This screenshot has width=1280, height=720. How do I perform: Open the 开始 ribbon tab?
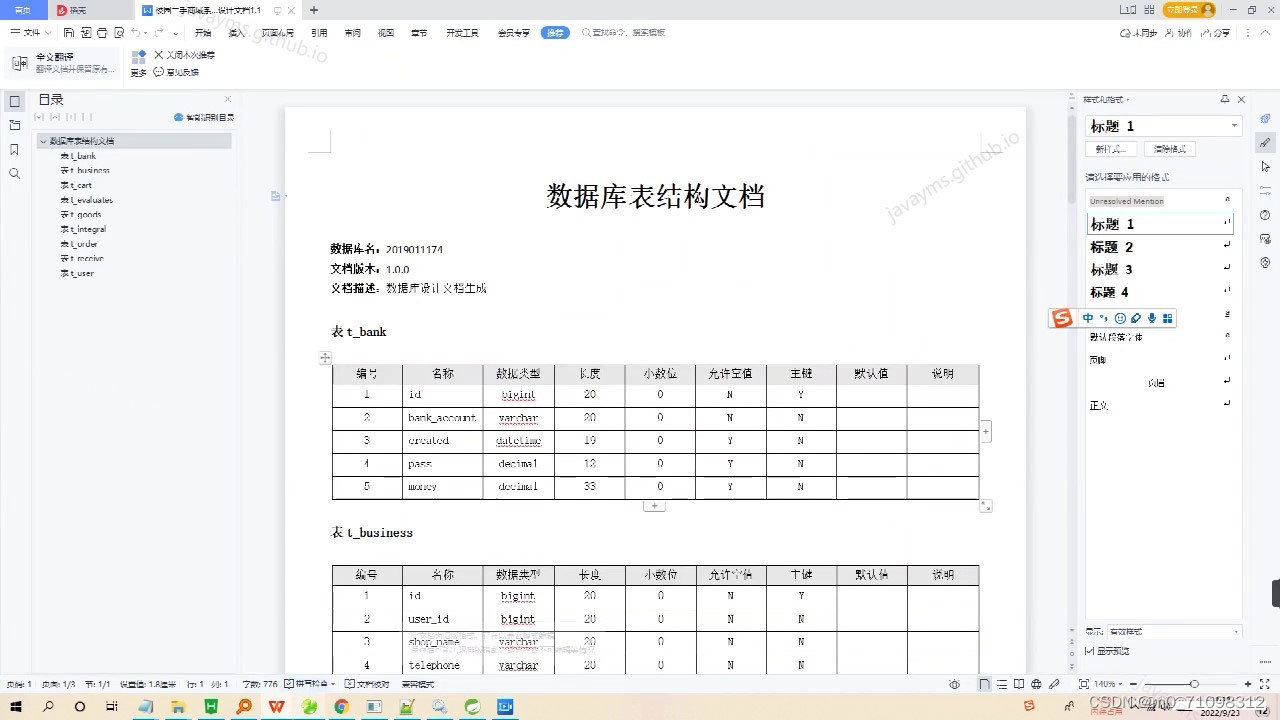click(x=203, y=33)
